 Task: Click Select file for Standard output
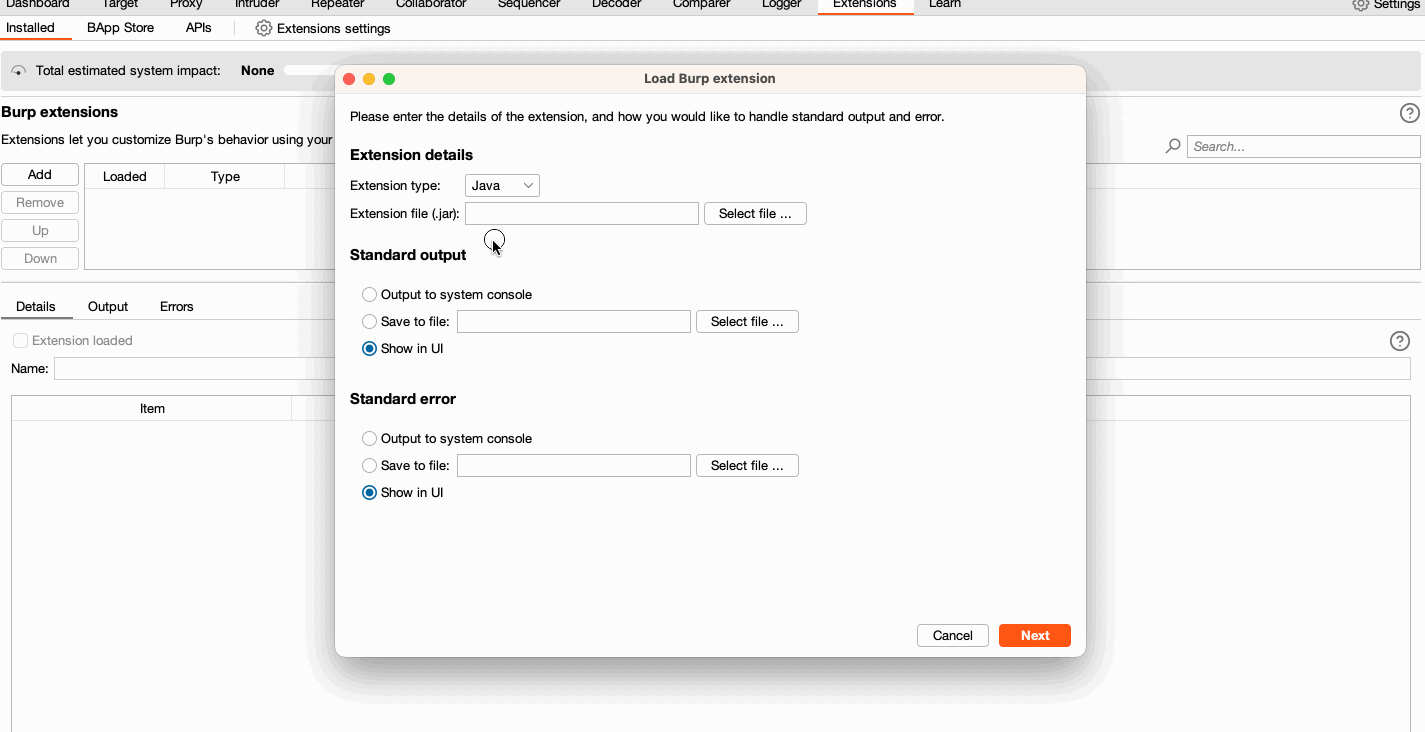click(x=747, y=322)
